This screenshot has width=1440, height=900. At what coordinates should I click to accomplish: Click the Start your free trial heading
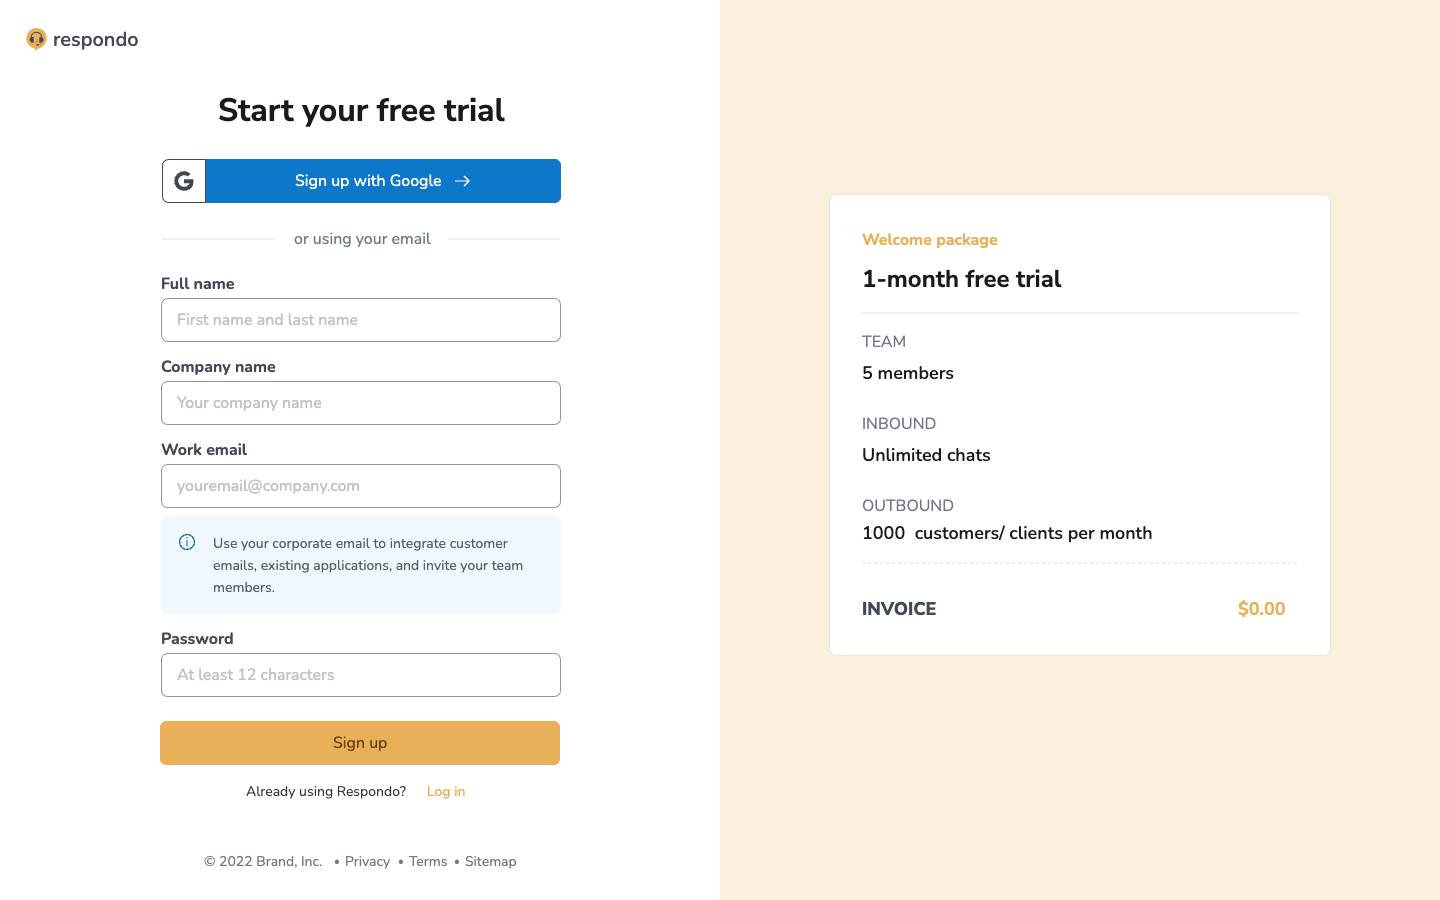click(x=361, y=110)
